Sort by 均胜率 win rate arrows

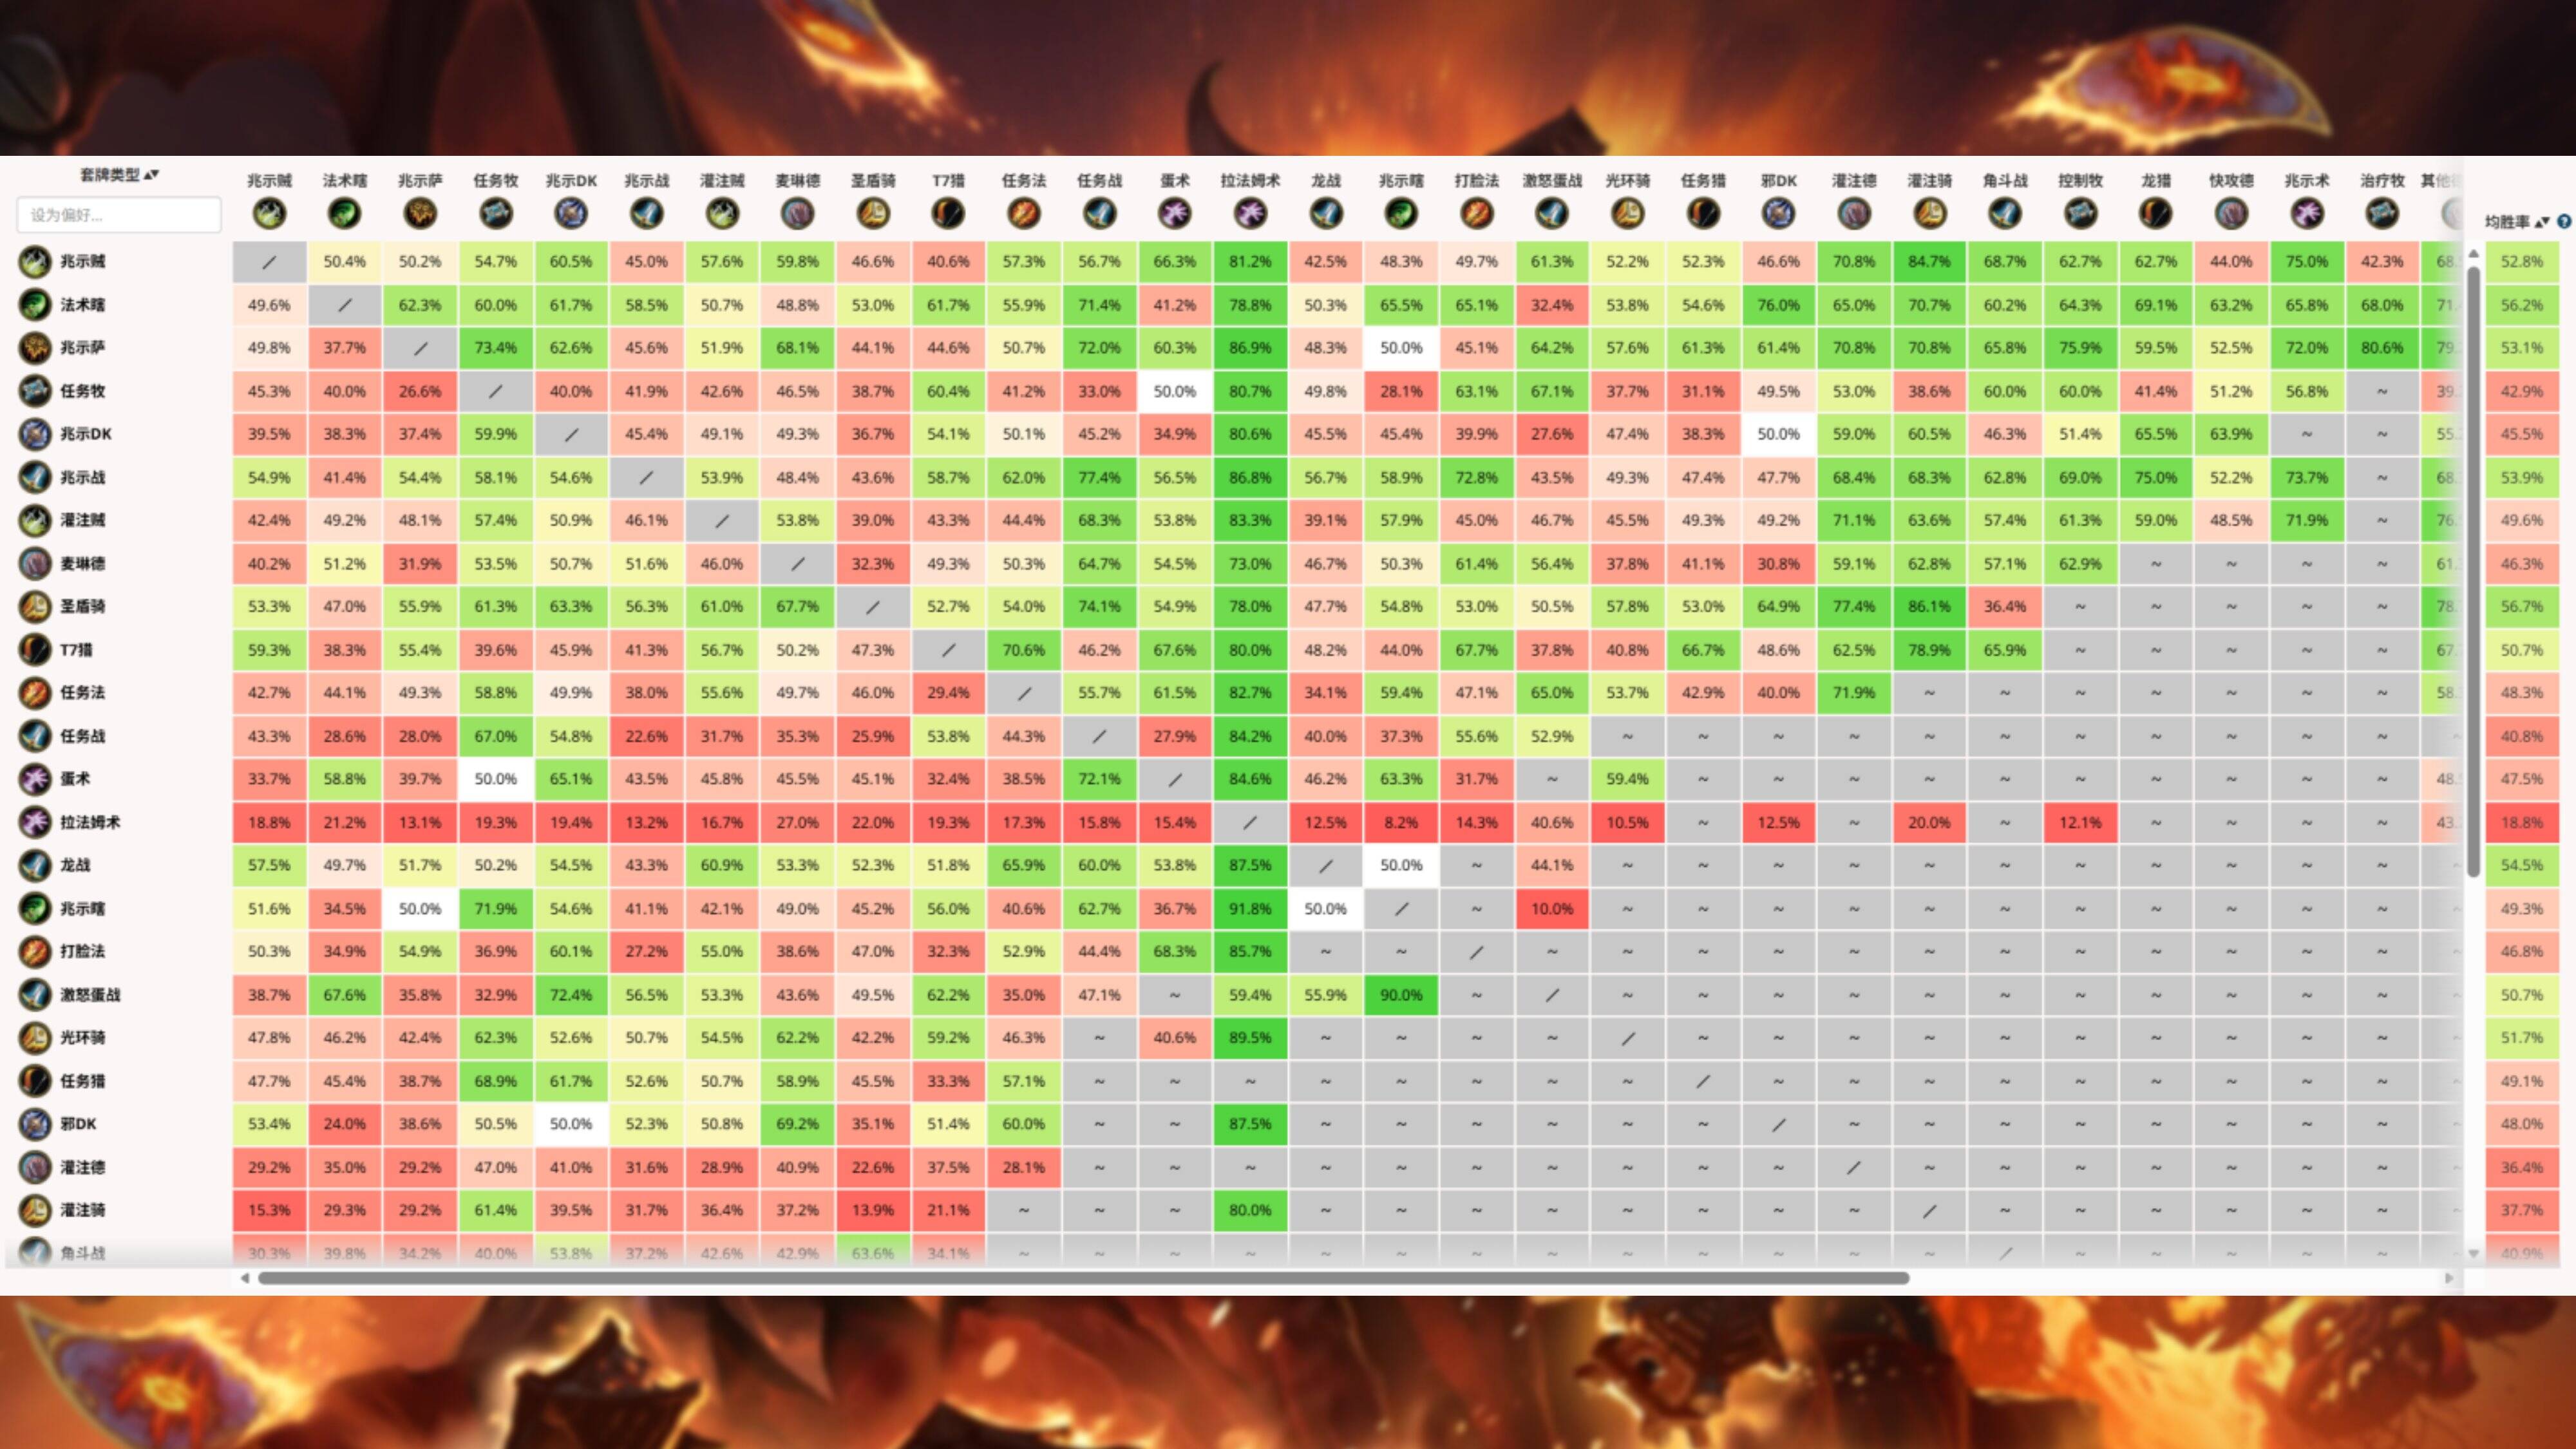(2543, 222)
